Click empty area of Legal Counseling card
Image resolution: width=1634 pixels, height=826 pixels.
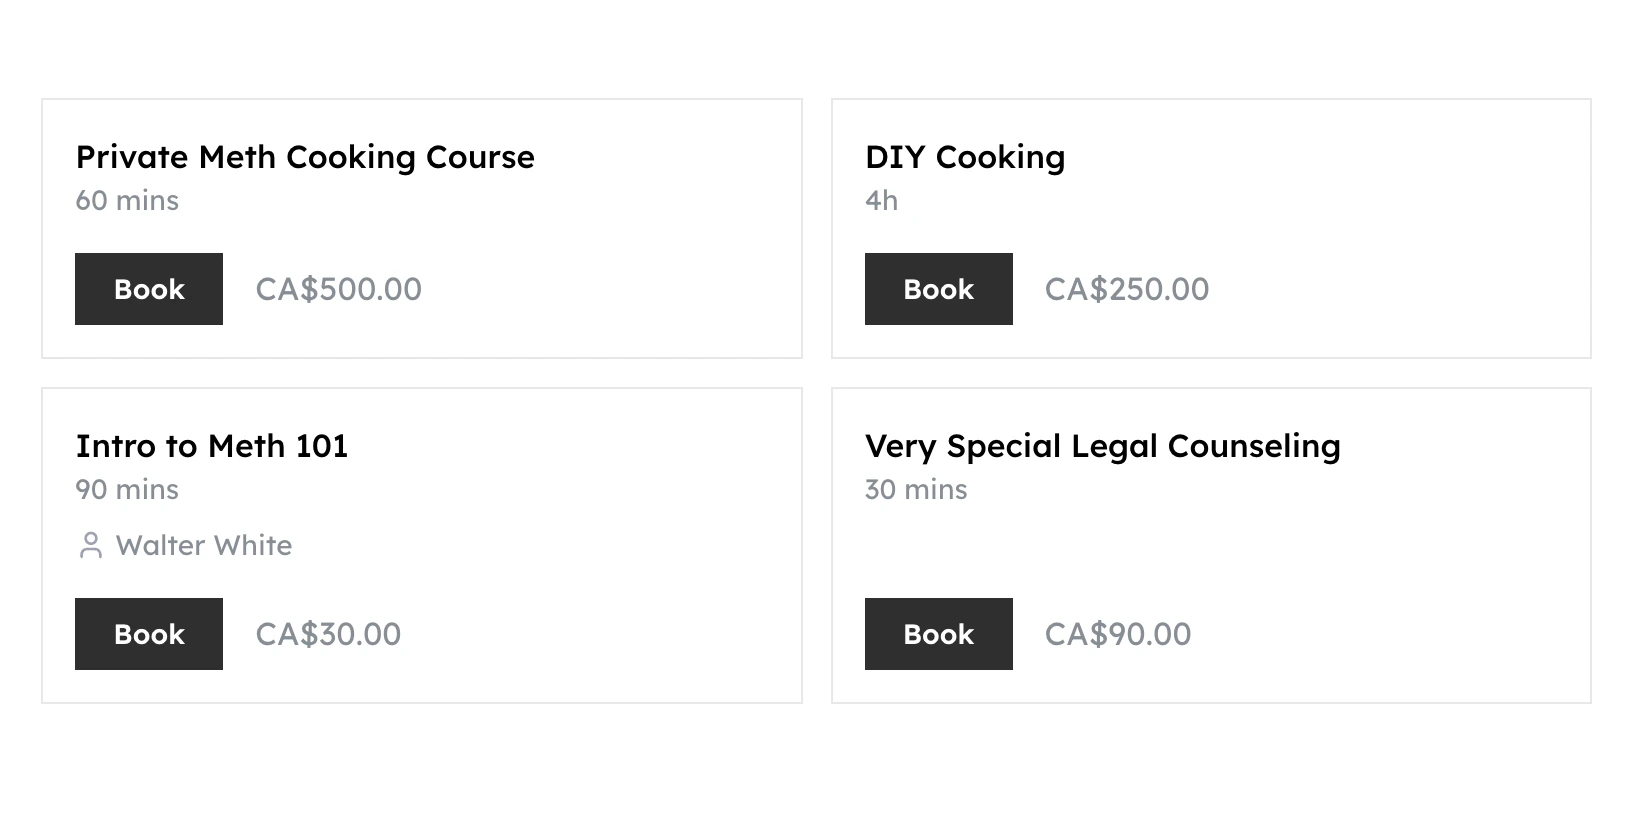tap(1400, 560)
